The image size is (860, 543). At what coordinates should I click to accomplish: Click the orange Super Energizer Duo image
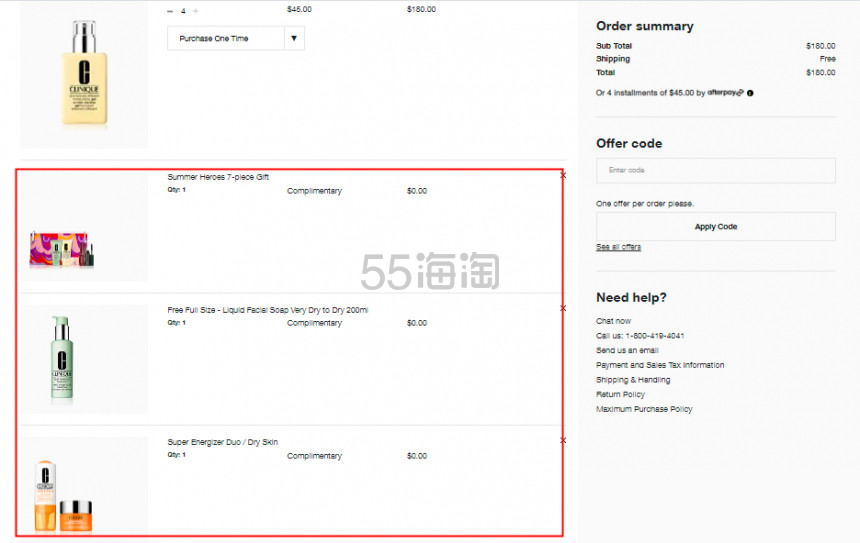(x=63, y=496)
